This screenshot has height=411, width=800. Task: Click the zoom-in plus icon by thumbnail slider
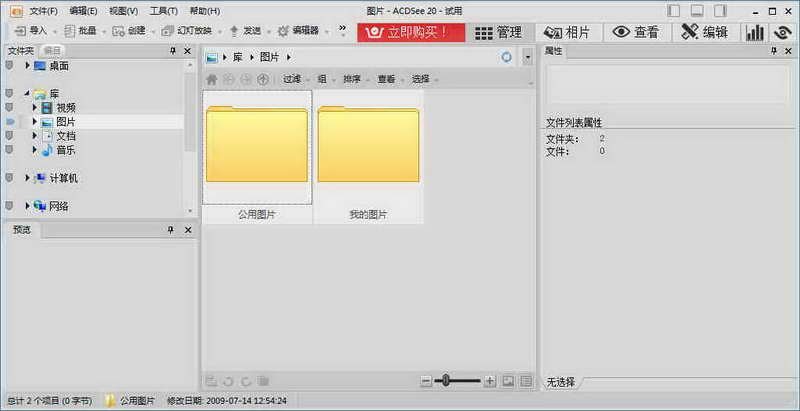(x=490, y=381)
